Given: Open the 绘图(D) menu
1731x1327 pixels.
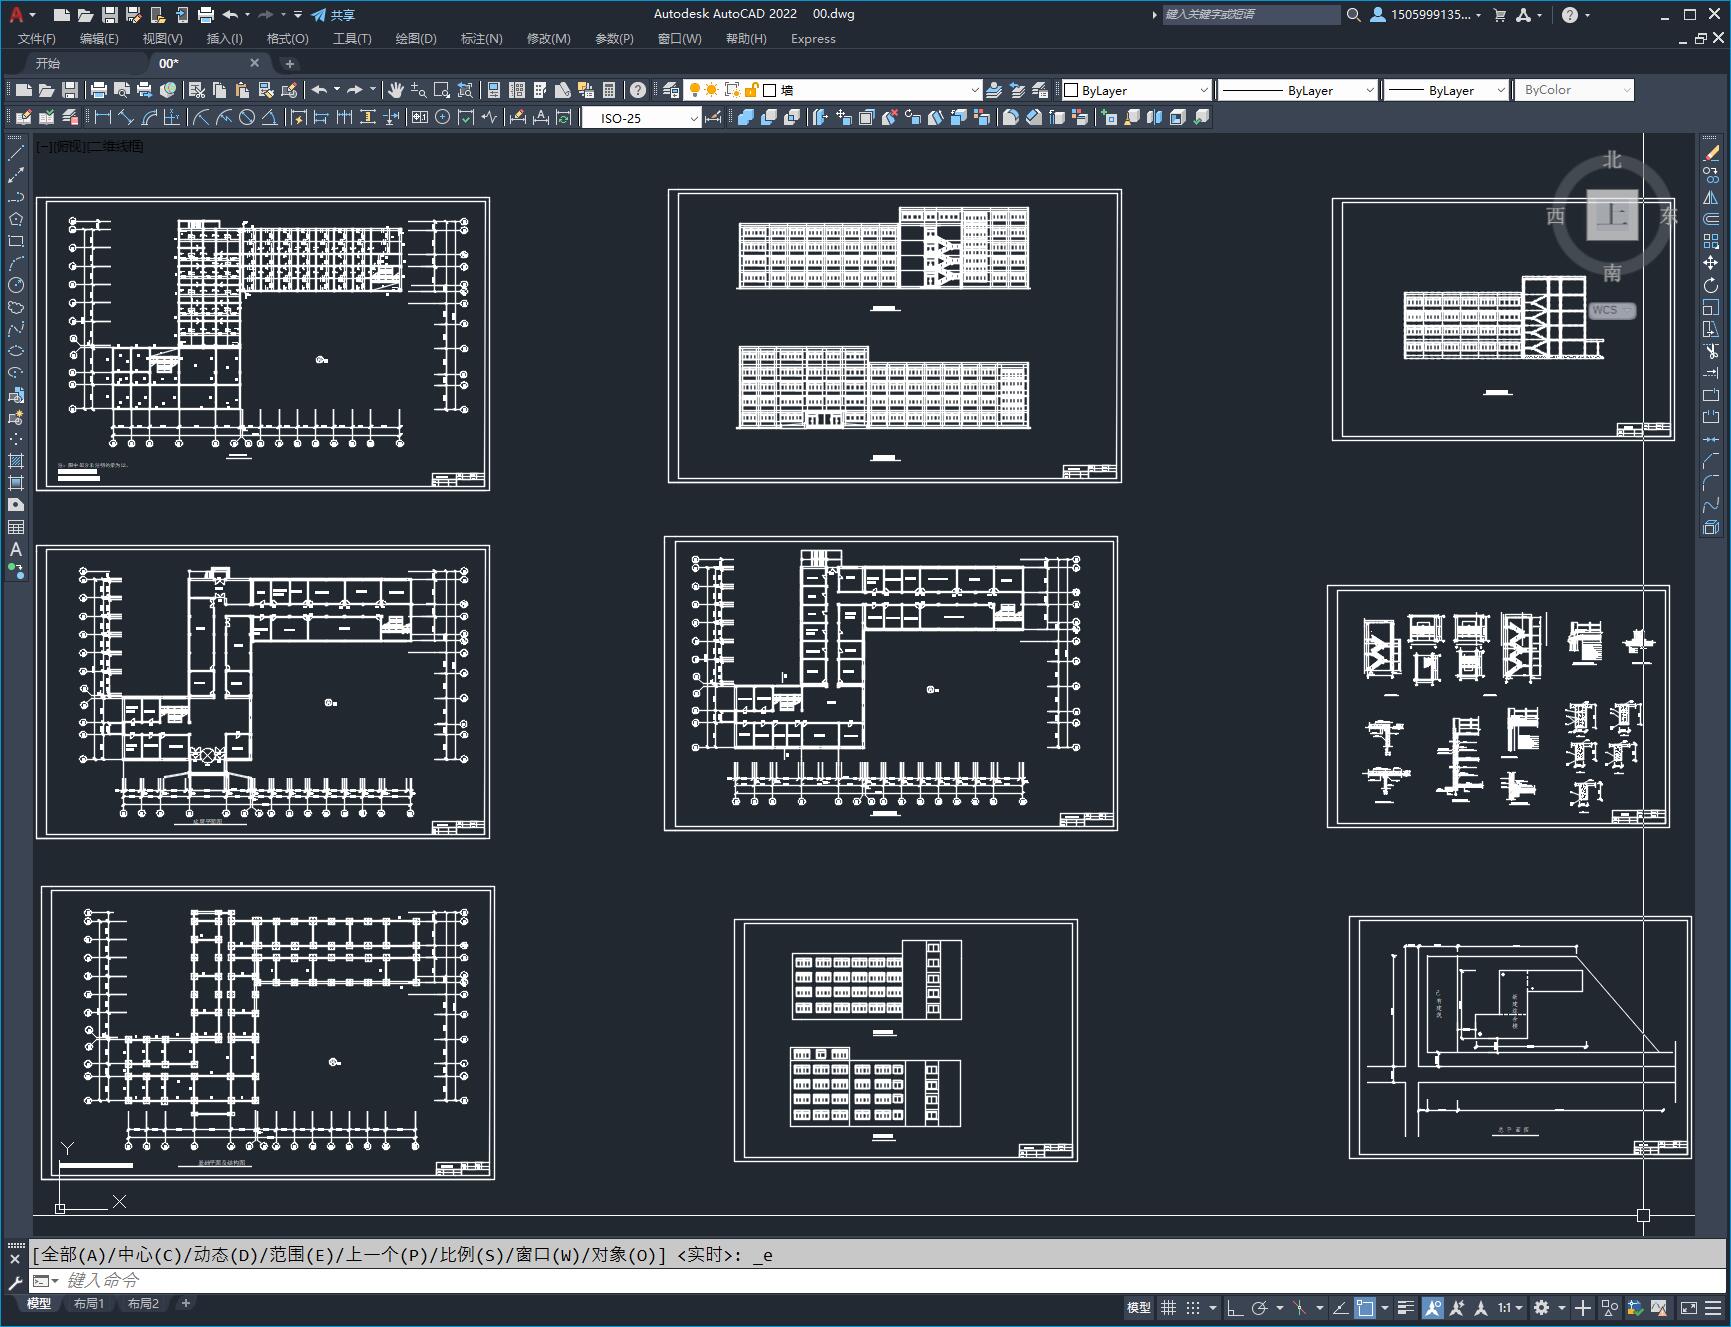Looking at the screenshot, I should tap(416, 38).
